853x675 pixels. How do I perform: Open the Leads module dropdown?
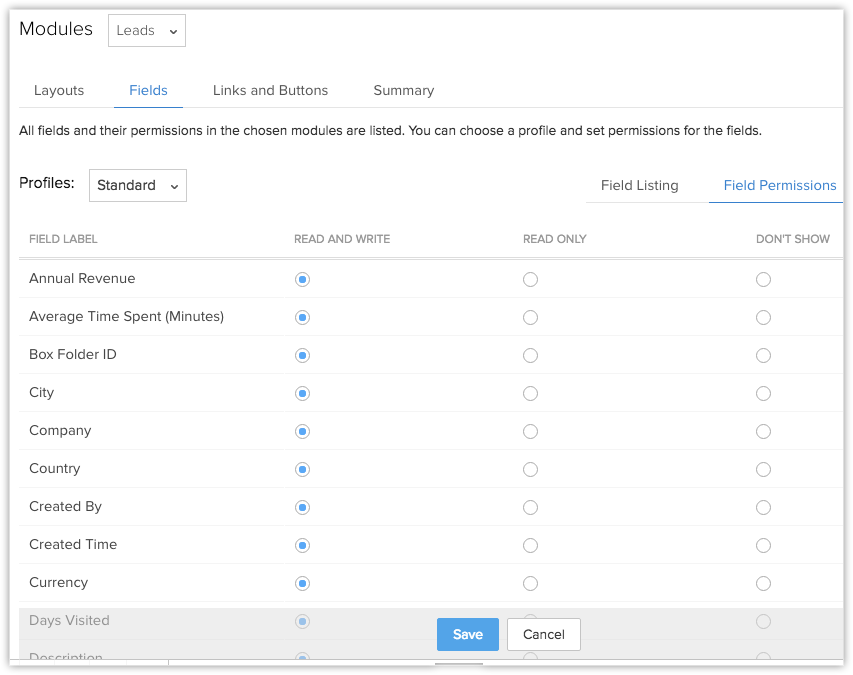pyautogui.click(x=147, y=31)
